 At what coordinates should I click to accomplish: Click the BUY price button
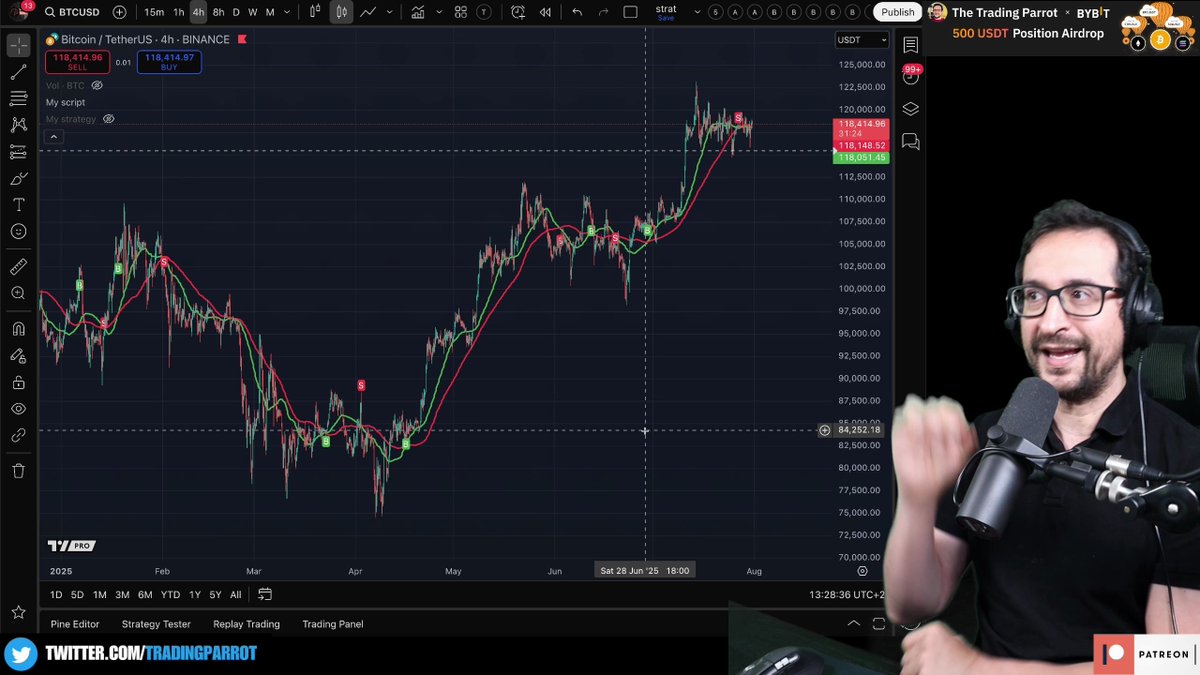pyautogui.click(x=169, y=62)
